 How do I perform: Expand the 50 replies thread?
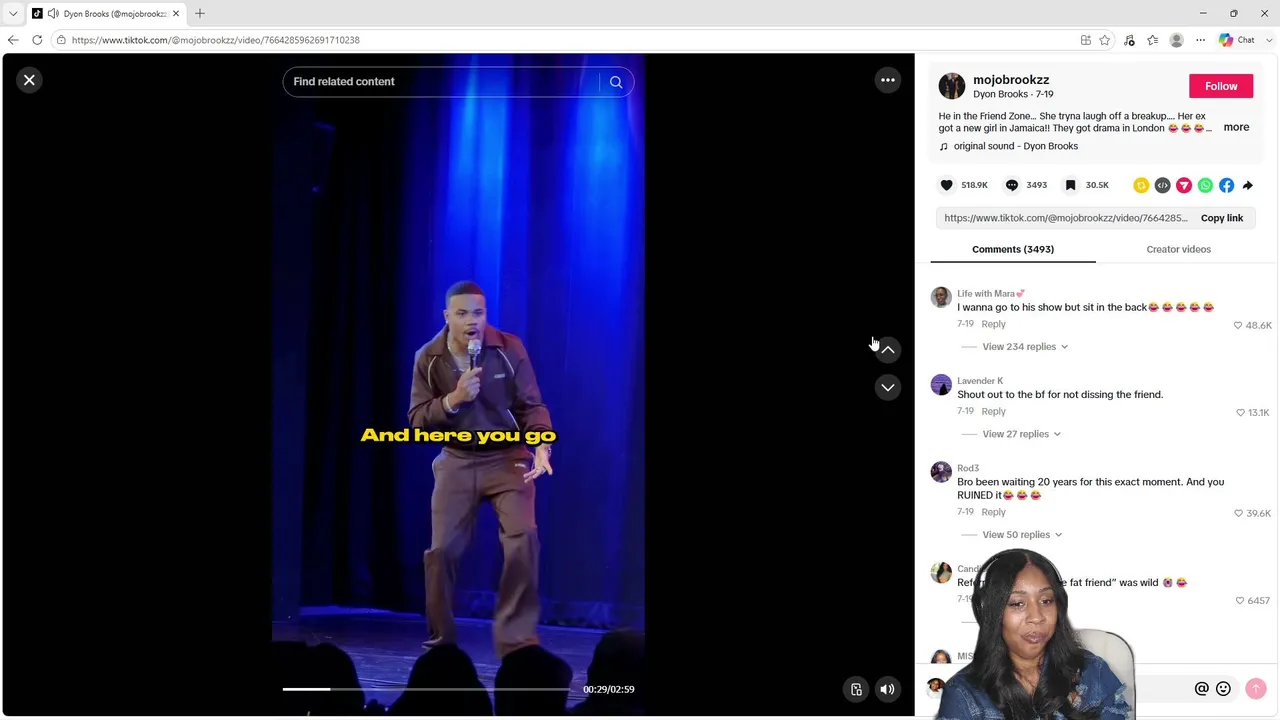click(1022, 535)
